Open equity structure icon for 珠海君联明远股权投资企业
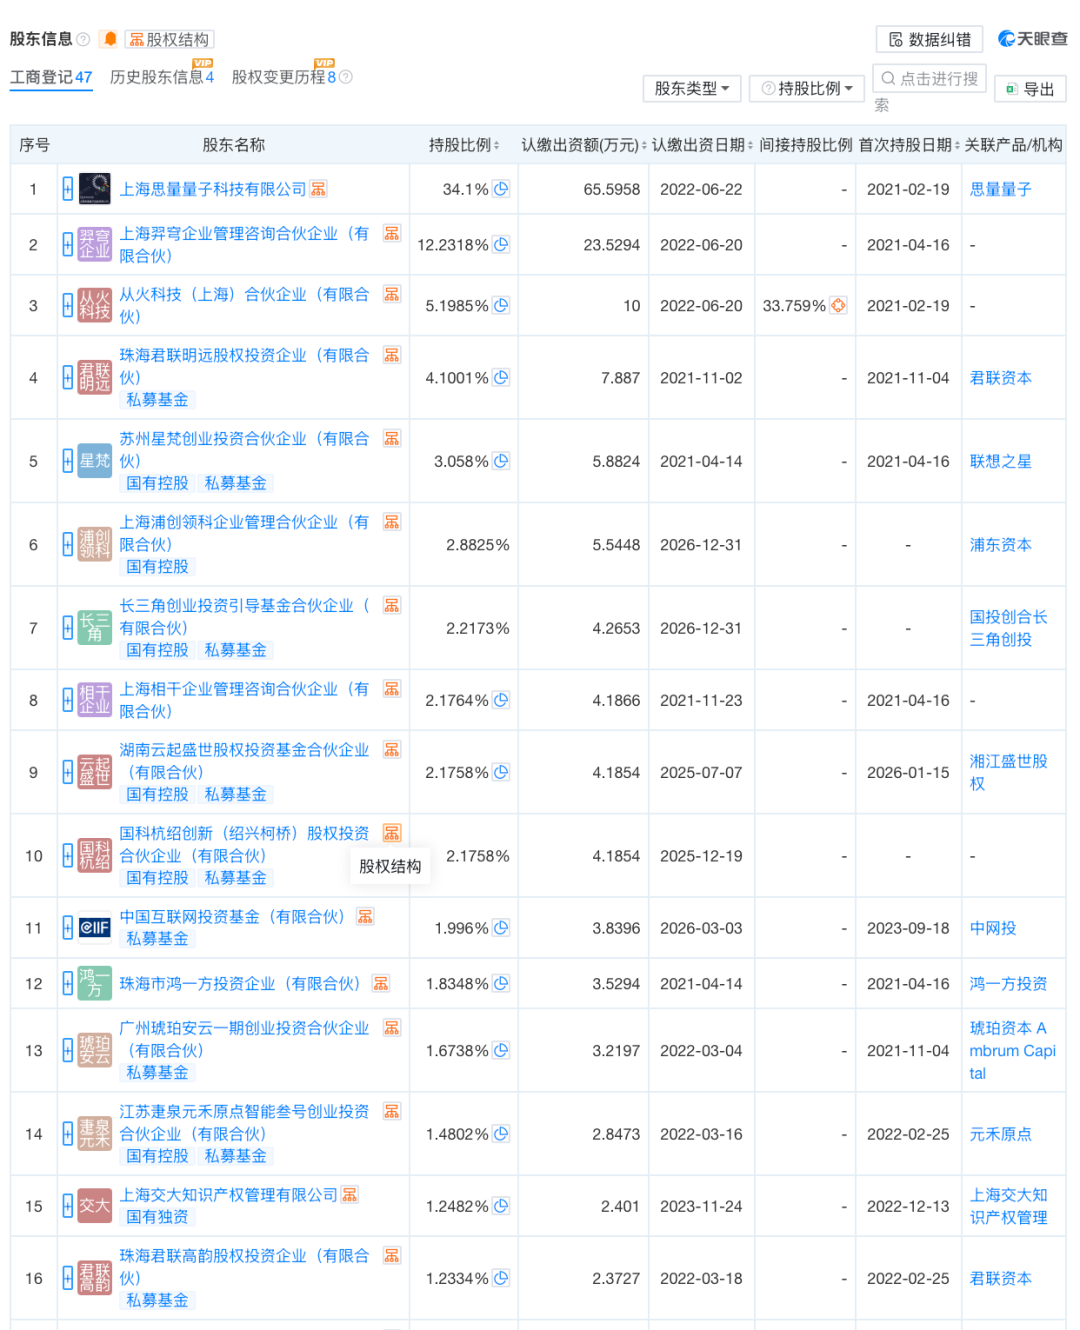This screenshot has width=1080, height=1330. click(x=392, y=355)
